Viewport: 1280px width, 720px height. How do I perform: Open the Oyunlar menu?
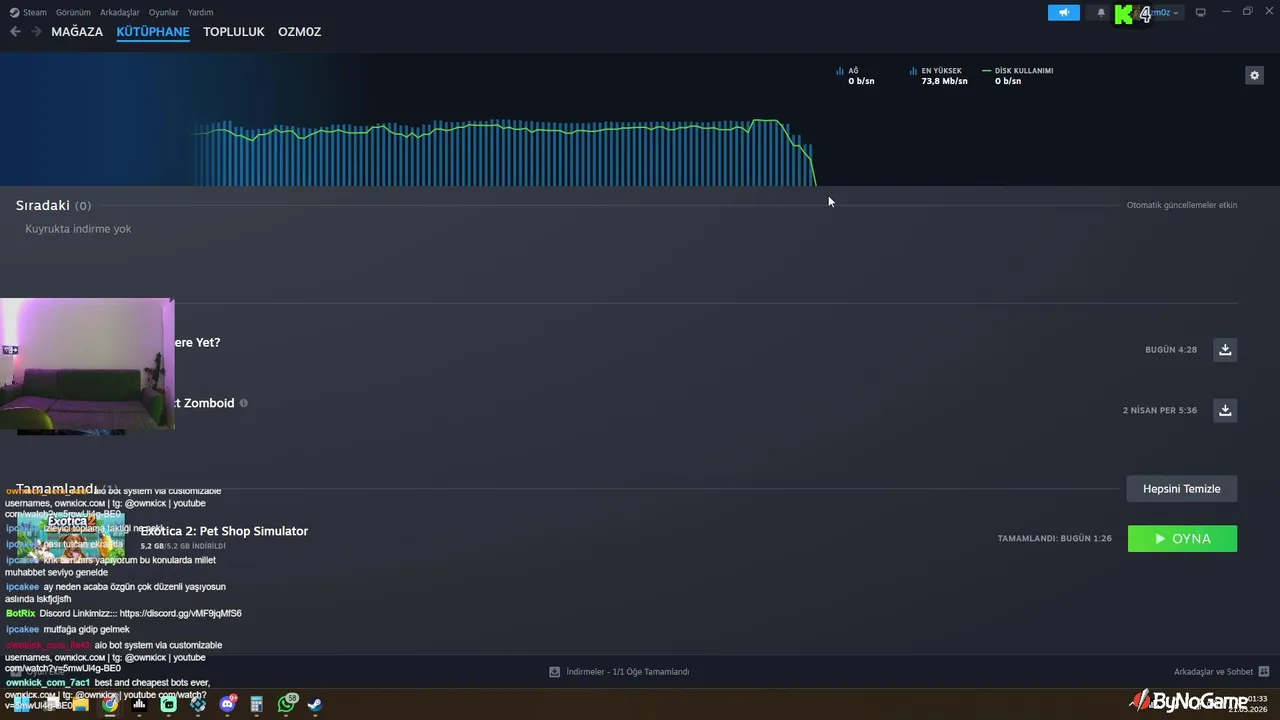[163, 13]
